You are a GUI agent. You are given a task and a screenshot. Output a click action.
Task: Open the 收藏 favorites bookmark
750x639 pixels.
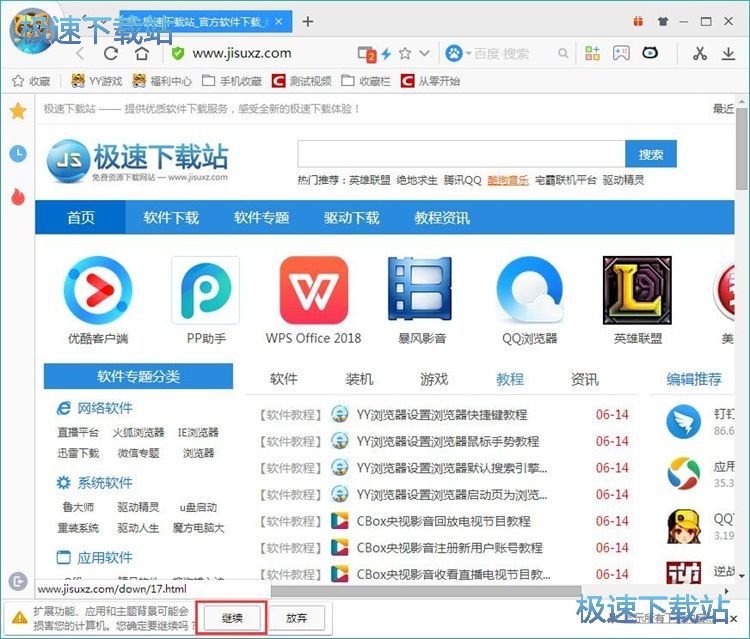(32, 81)
